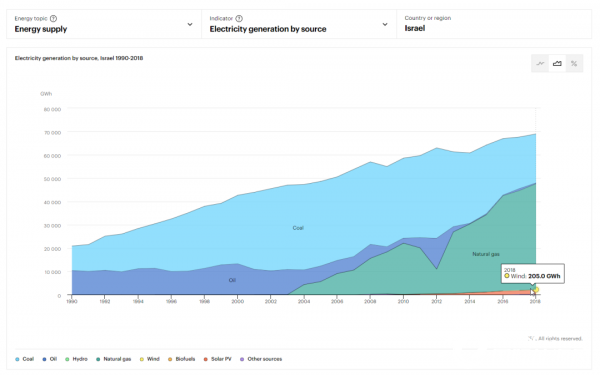Open the Country or region Israel selector
Screen dimensions: 600x375
pyautogui.click(x=494, y=24)
